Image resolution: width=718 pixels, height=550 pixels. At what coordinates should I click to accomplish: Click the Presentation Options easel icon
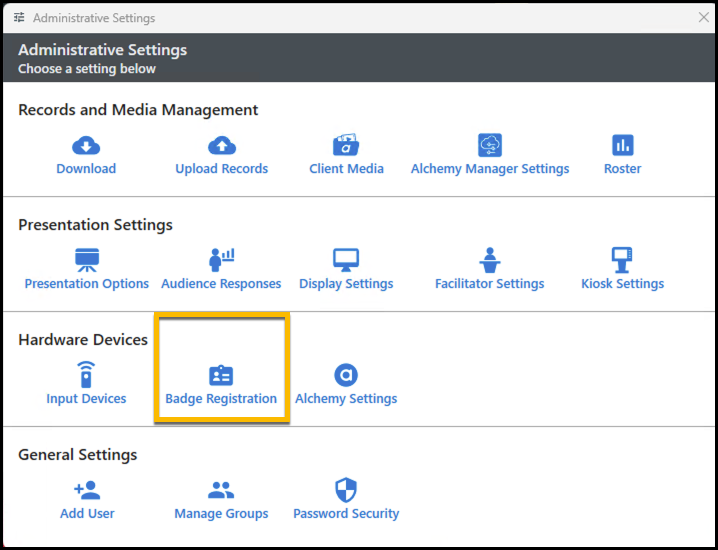(87, 260)
